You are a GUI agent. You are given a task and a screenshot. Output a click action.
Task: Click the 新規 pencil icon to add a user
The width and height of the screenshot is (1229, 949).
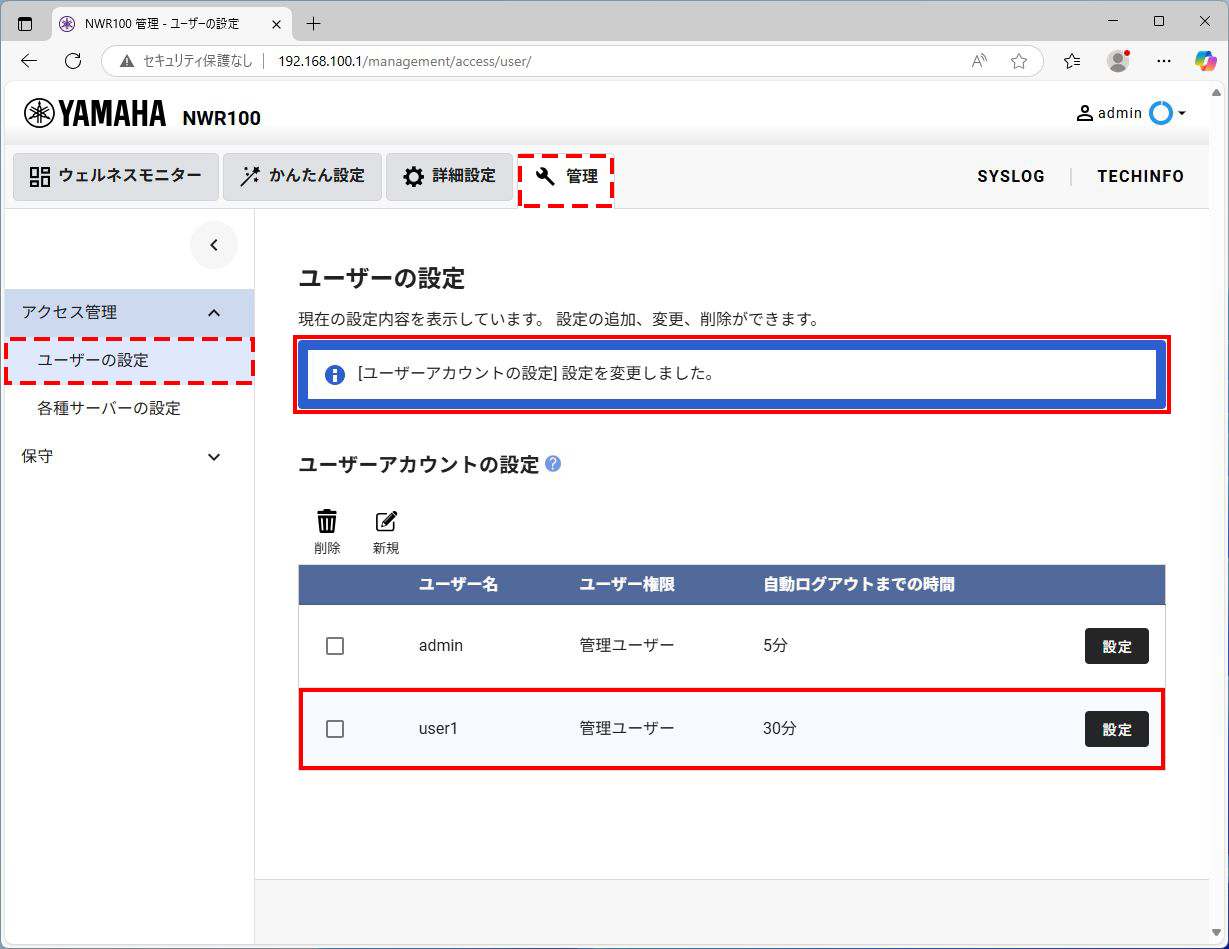pos(386,521)
